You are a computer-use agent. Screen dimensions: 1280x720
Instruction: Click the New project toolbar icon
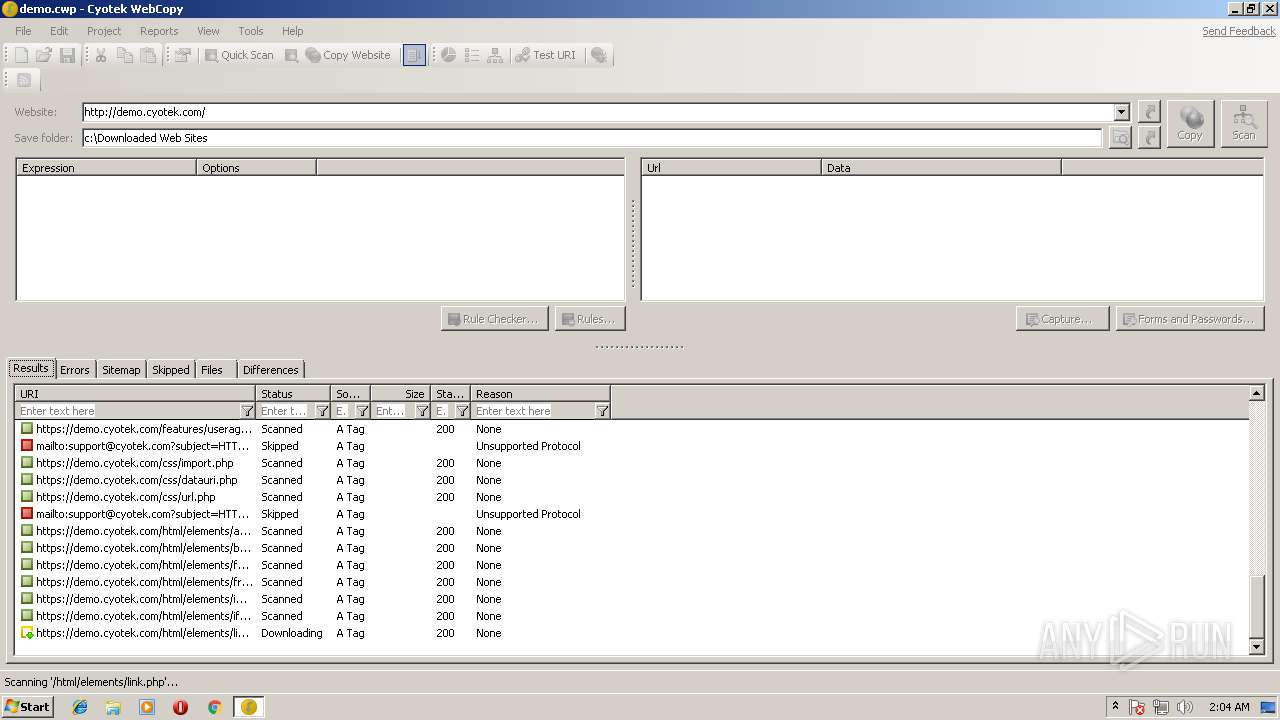point(20,56)
